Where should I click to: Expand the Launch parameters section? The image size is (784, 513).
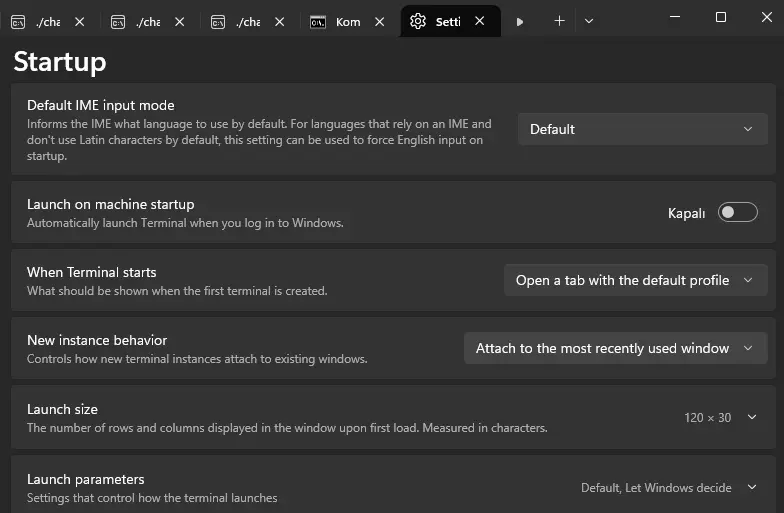(x=752, y=487)
